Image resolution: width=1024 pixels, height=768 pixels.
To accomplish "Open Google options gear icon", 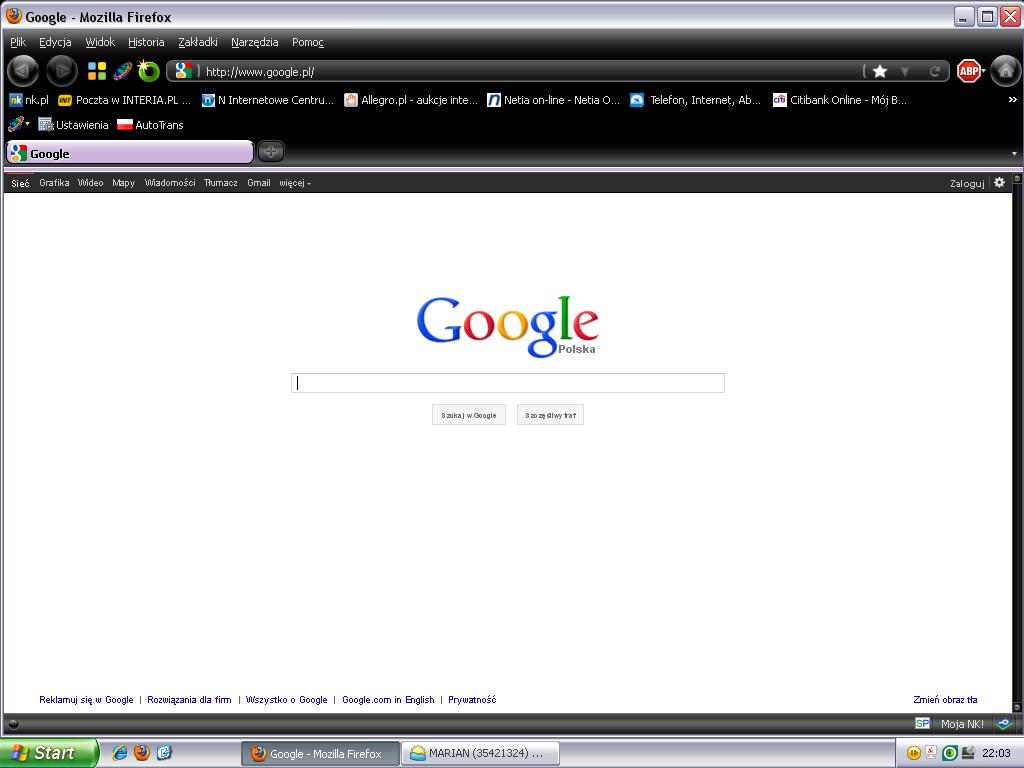I will point(1000,183).
